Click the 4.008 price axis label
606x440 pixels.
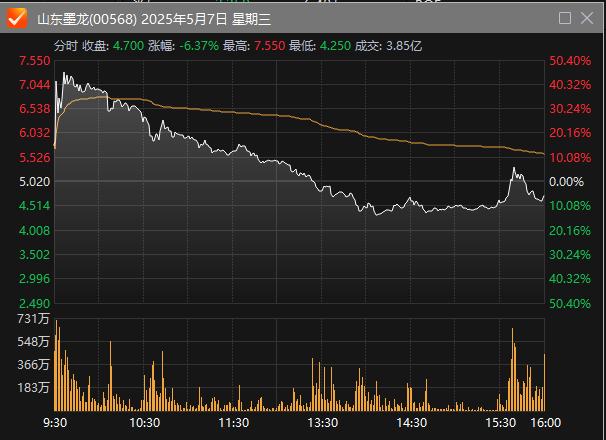pos(35,230)
